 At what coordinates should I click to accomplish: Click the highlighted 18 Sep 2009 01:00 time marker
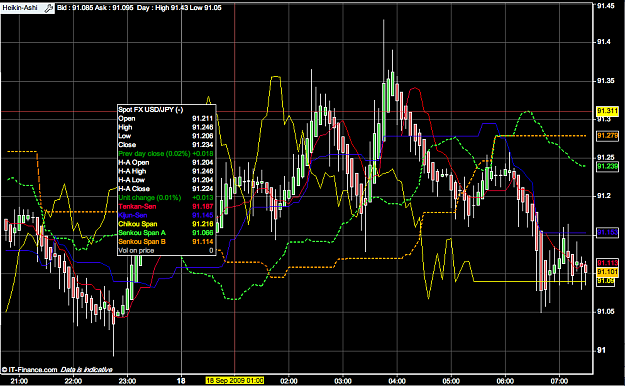234,380
